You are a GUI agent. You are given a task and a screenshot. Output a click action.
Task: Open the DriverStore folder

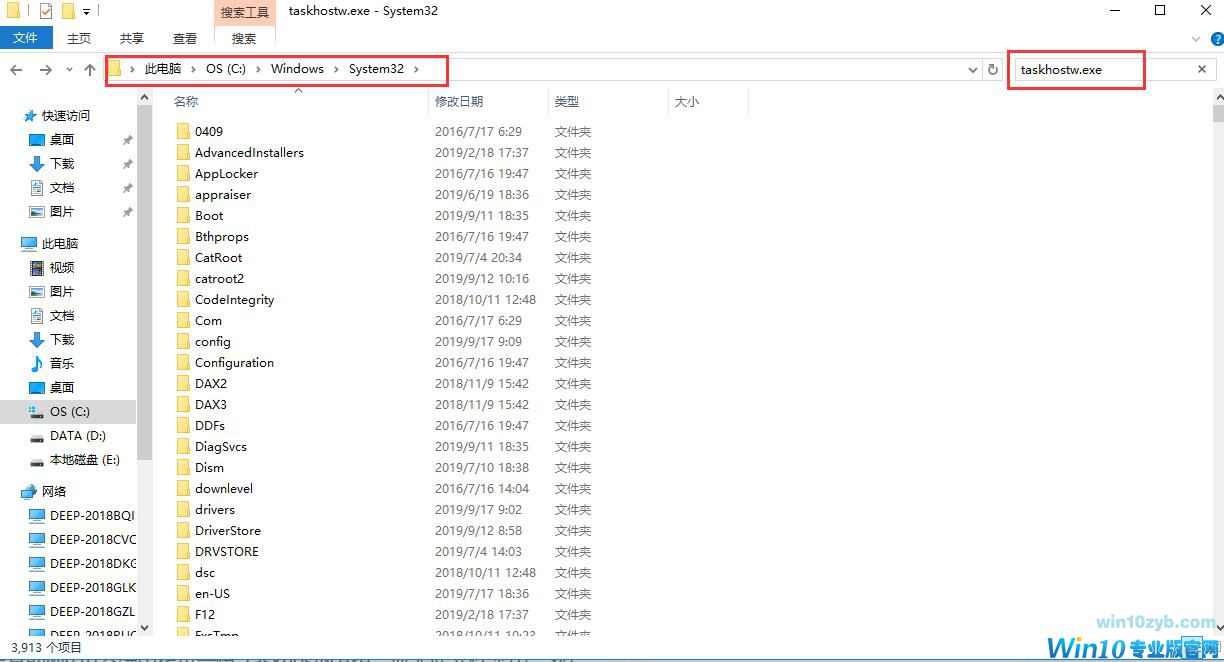227,530
